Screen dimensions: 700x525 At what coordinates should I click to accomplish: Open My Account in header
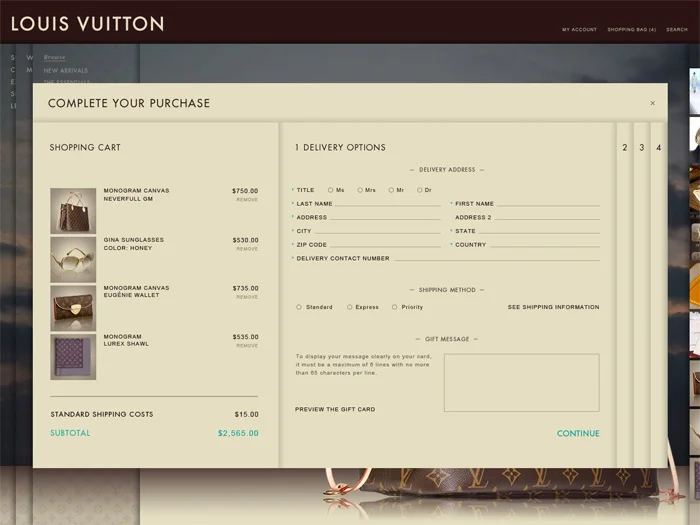pyautogui.click(x=579, y=29)
